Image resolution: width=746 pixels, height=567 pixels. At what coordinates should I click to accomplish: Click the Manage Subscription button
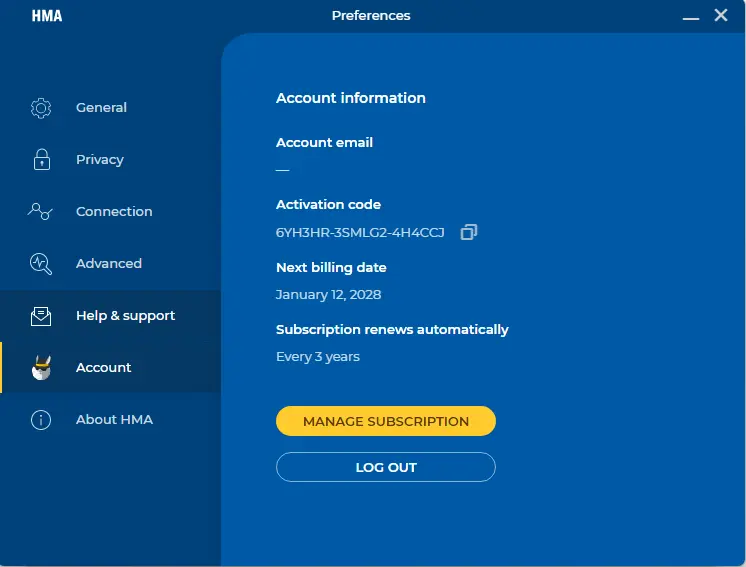pyautogui.click(x=386, y=421)
